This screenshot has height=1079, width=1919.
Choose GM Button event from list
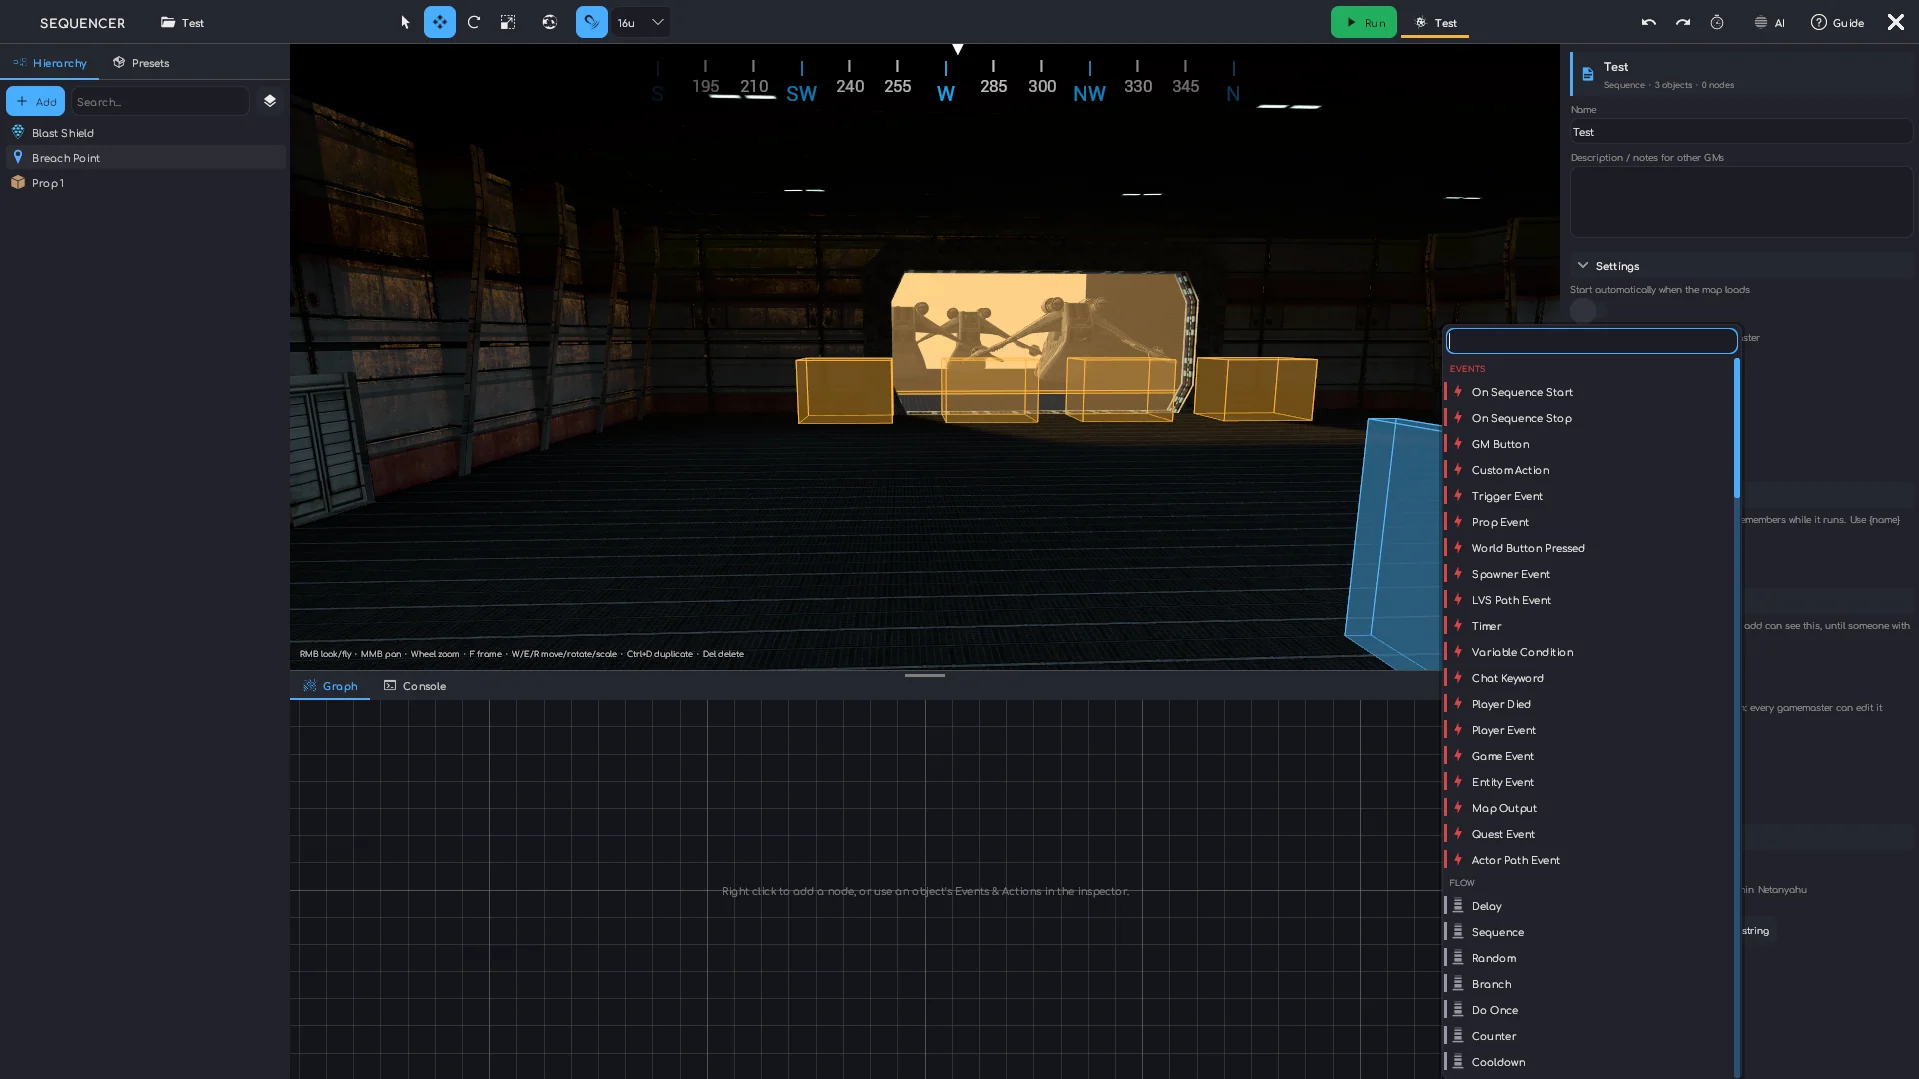1588,444
